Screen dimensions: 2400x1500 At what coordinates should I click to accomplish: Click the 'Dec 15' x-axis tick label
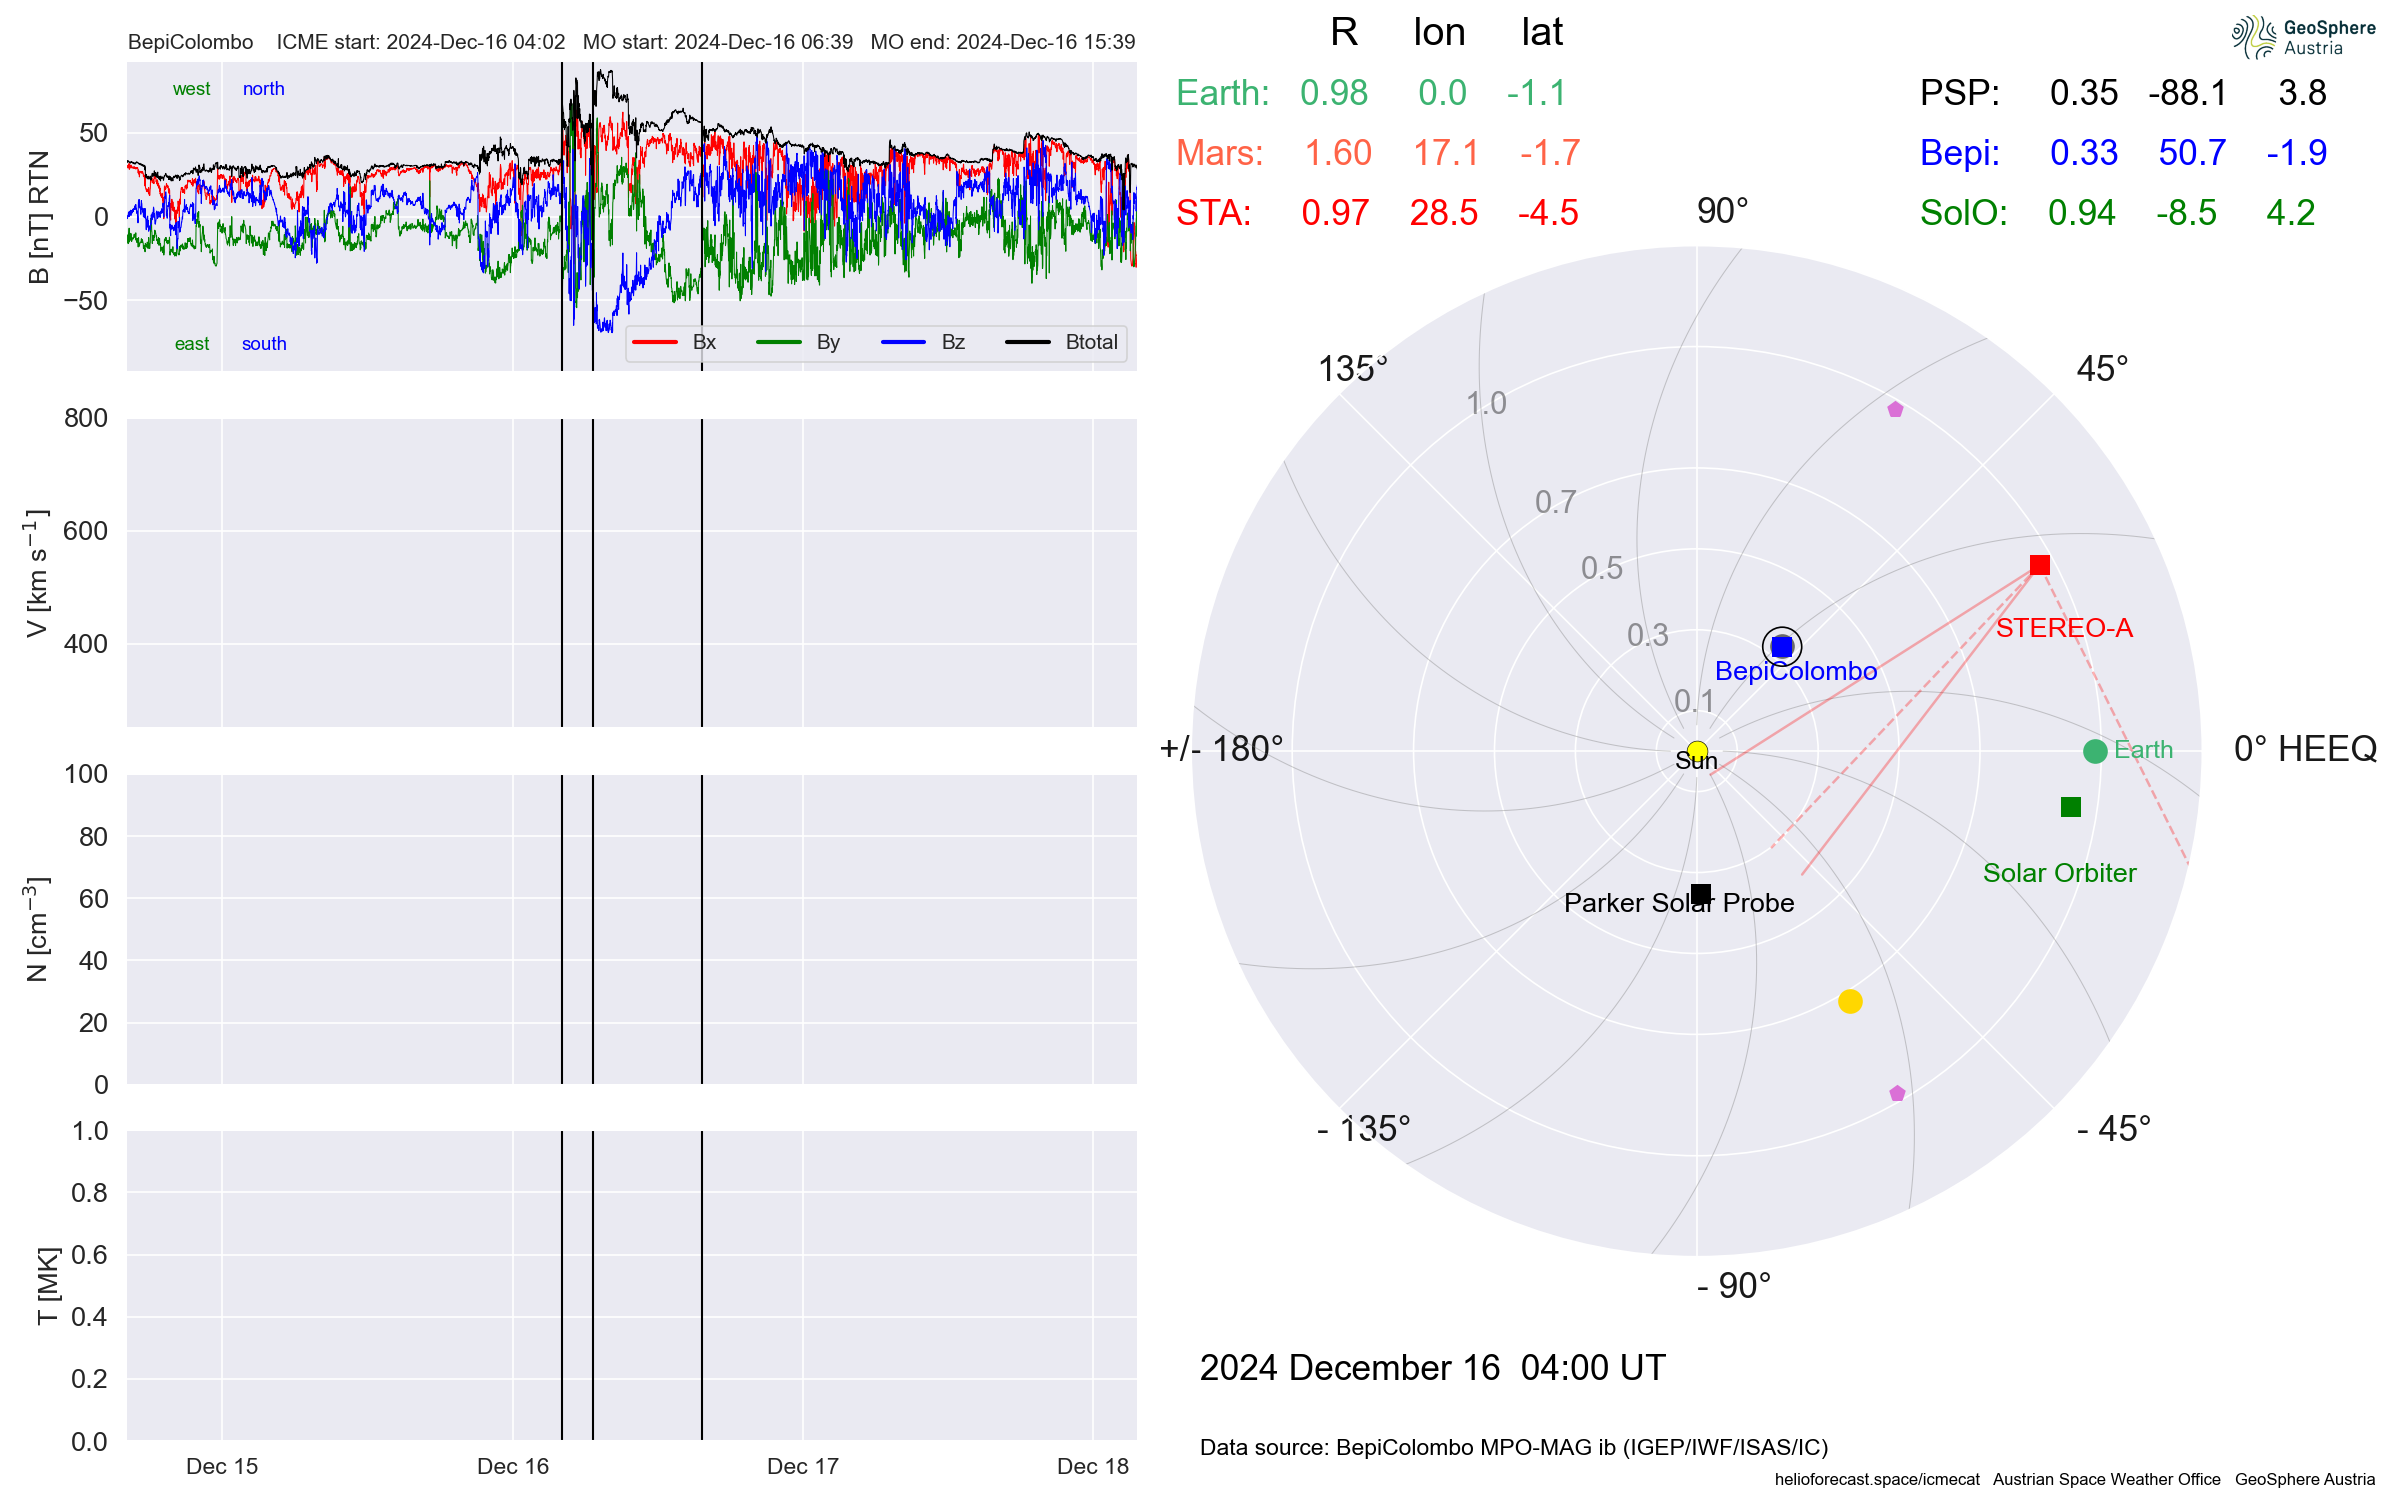(222, 1466)
